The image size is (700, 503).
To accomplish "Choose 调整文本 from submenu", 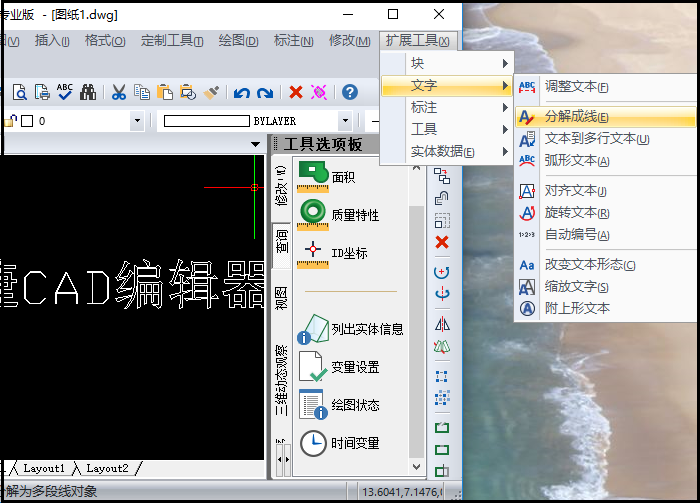I will [606, 87].
